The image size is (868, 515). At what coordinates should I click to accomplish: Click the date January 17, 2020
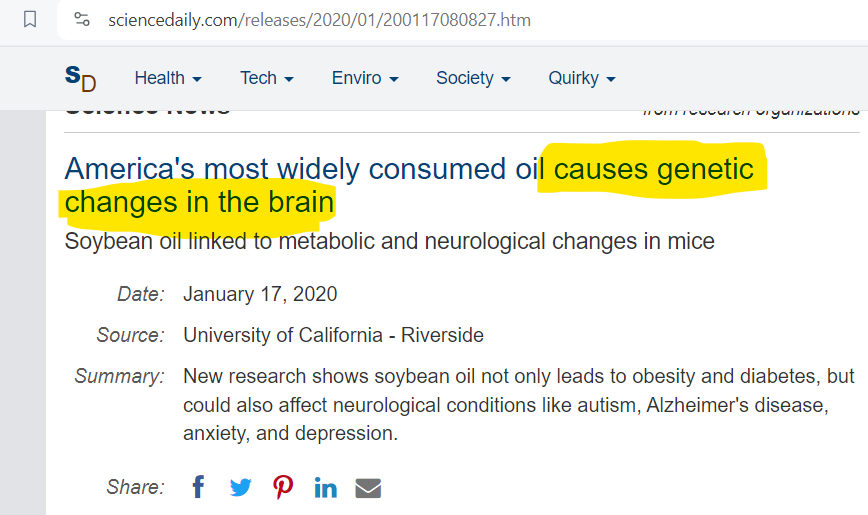pyautogui.click(x=260, y=294)
